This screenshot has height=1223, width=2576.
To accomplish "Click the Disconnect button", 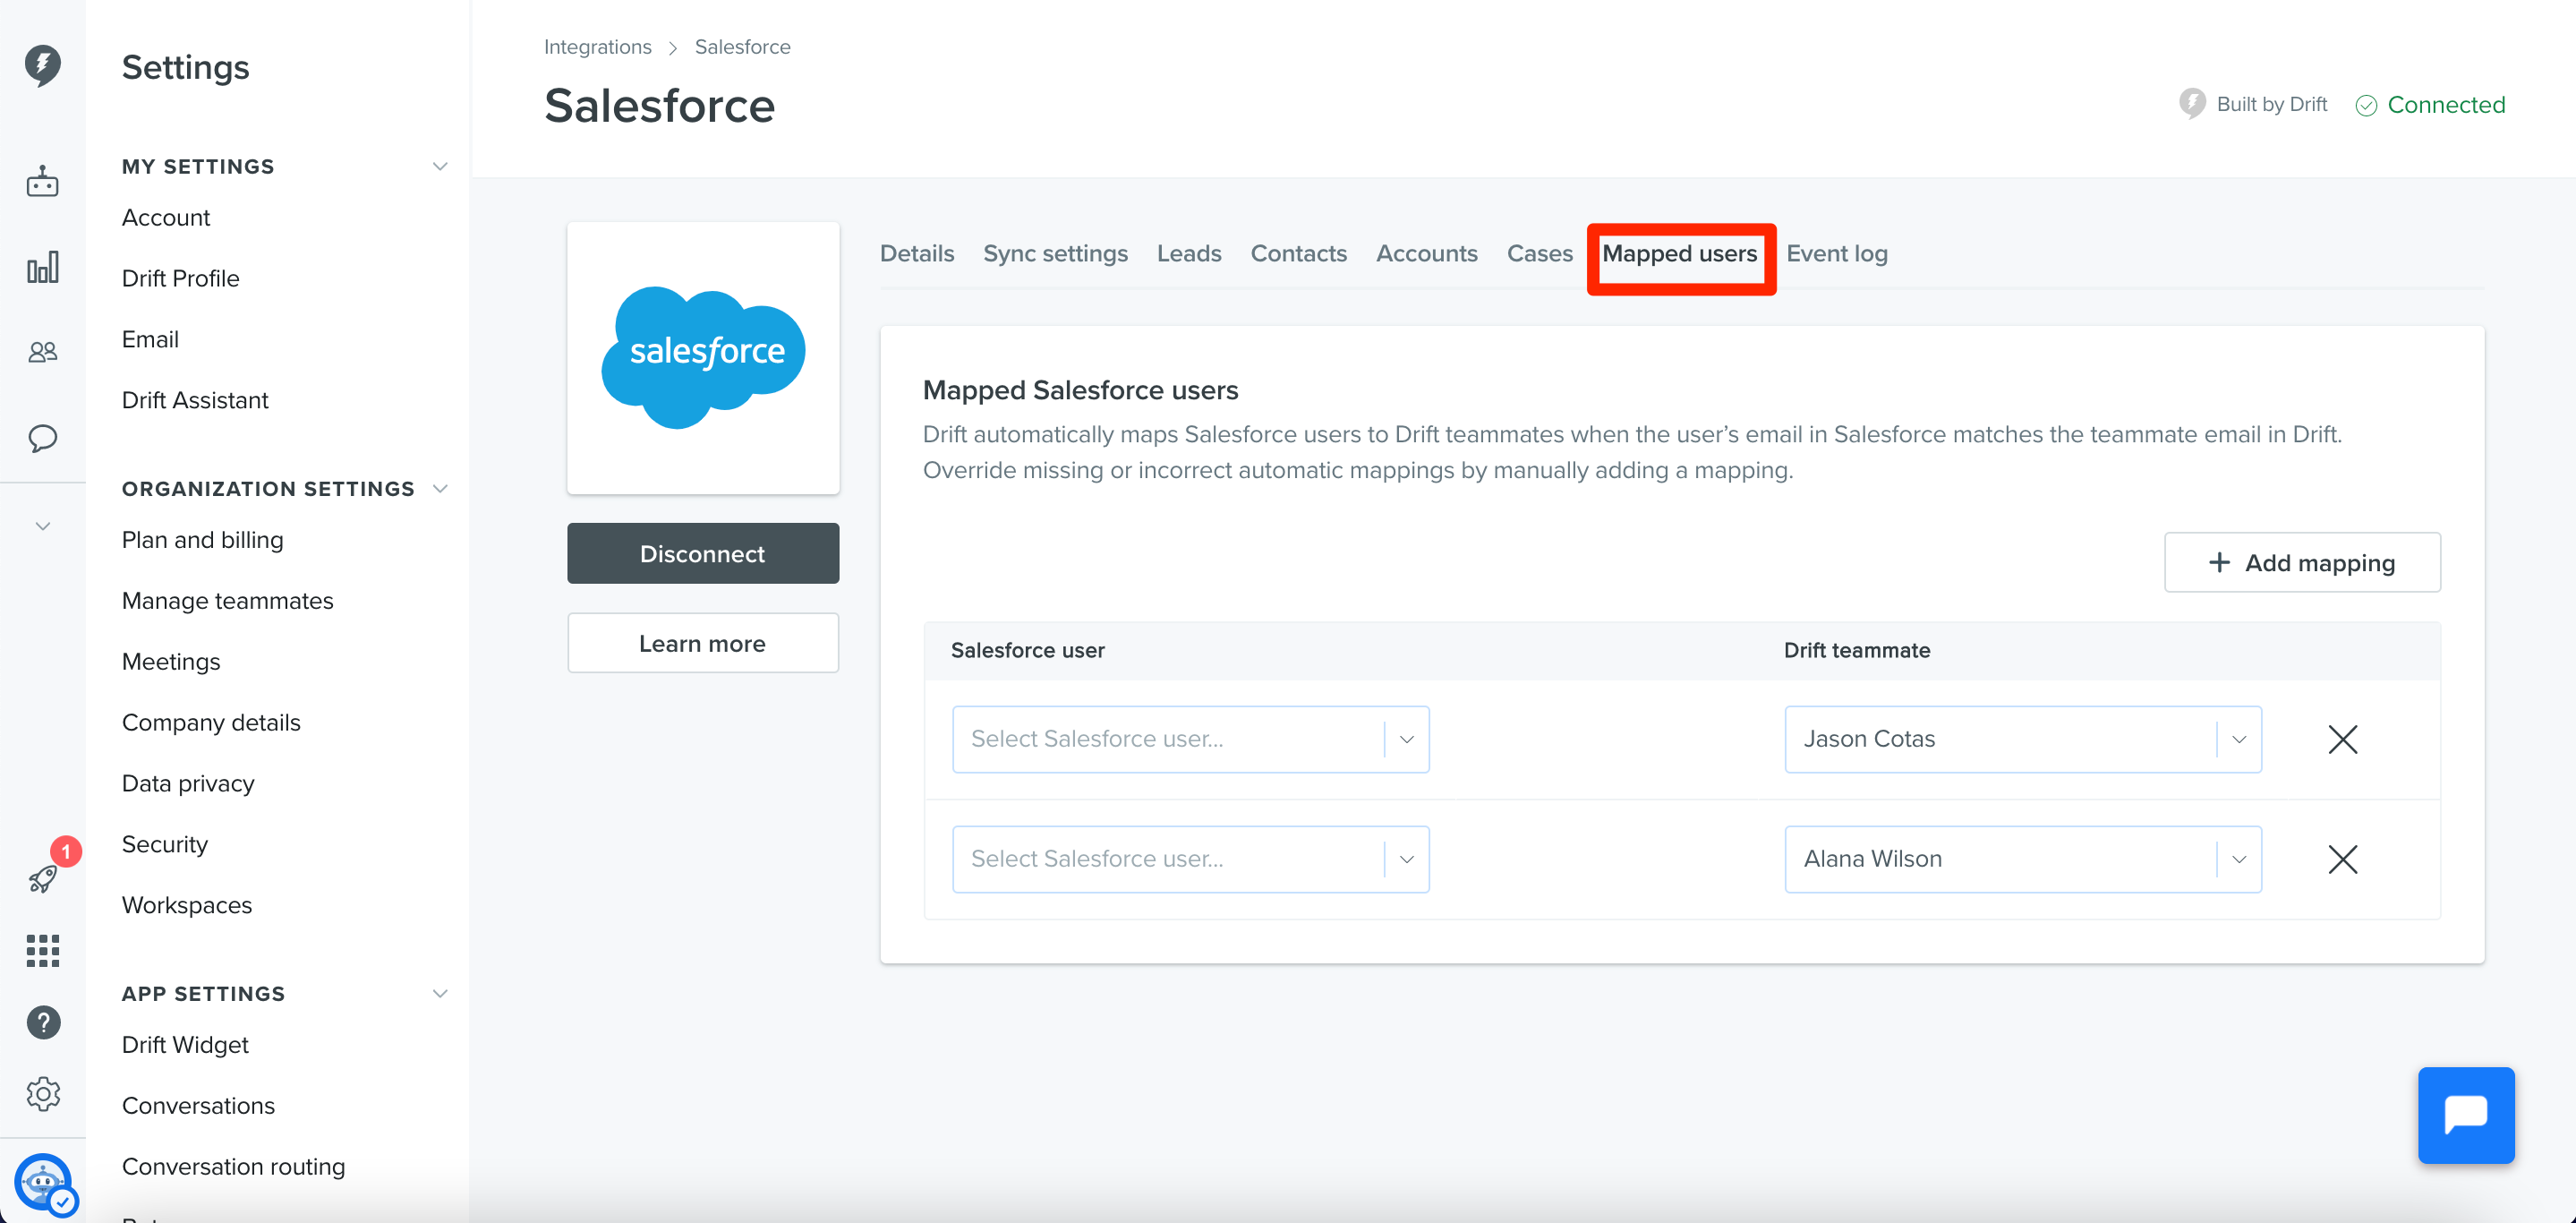I will 702,553.
